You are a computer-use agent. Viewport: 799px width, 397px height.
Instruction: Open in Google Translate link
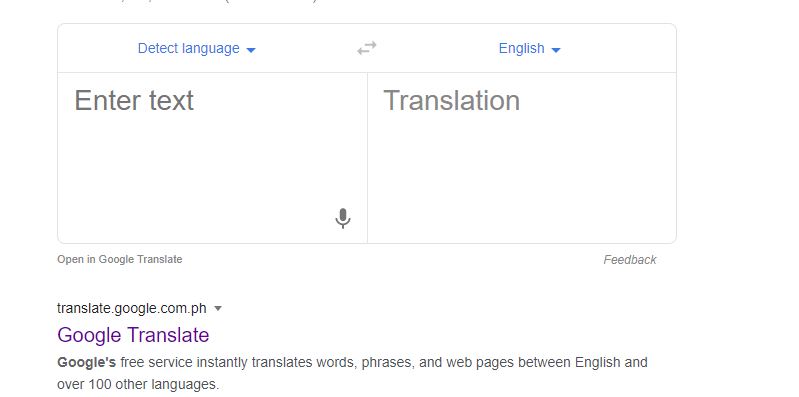click(x=120, y=259)
